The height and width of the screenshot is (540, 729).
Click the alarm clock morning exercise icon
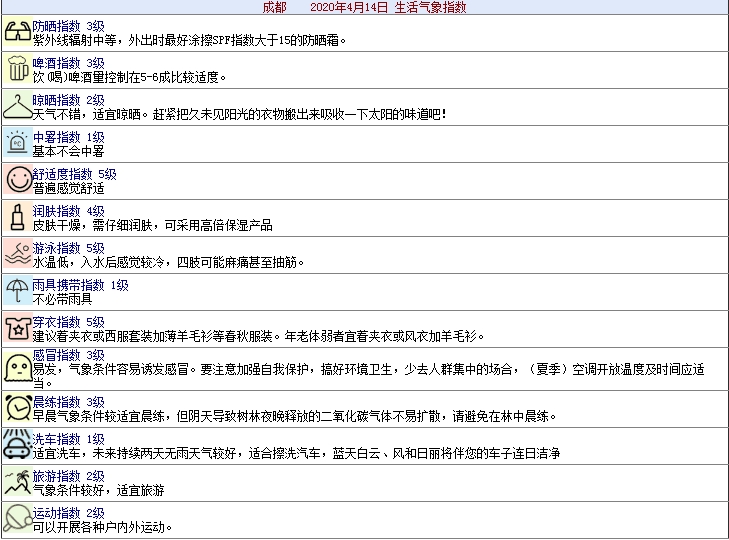(x=17, y=408)
